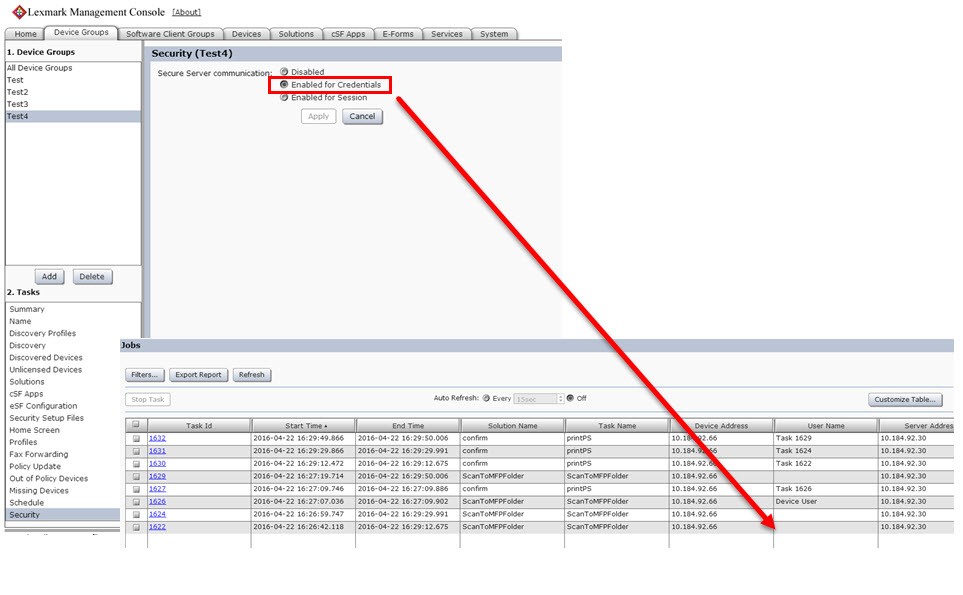Open the Software Client Groups tab
This screenshot has width=963, height=595.
(x=170, y=34)
